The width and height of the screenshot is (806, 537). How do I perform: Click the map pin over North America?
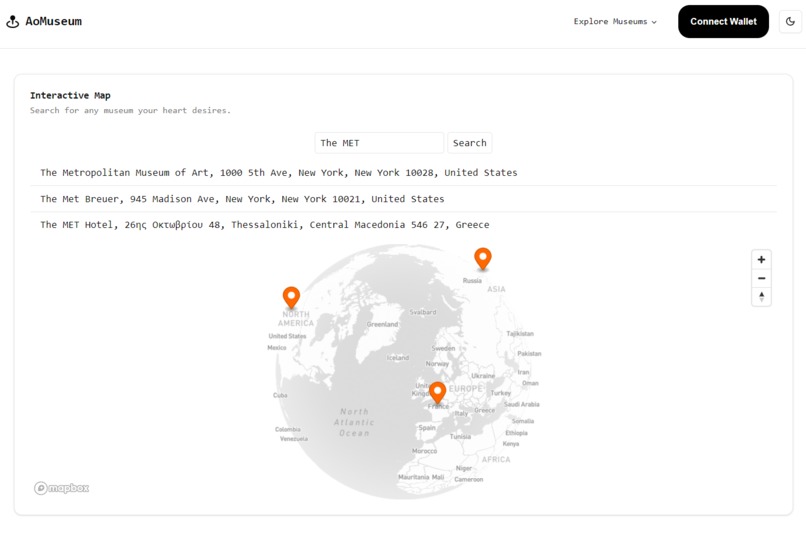point(291,298)
